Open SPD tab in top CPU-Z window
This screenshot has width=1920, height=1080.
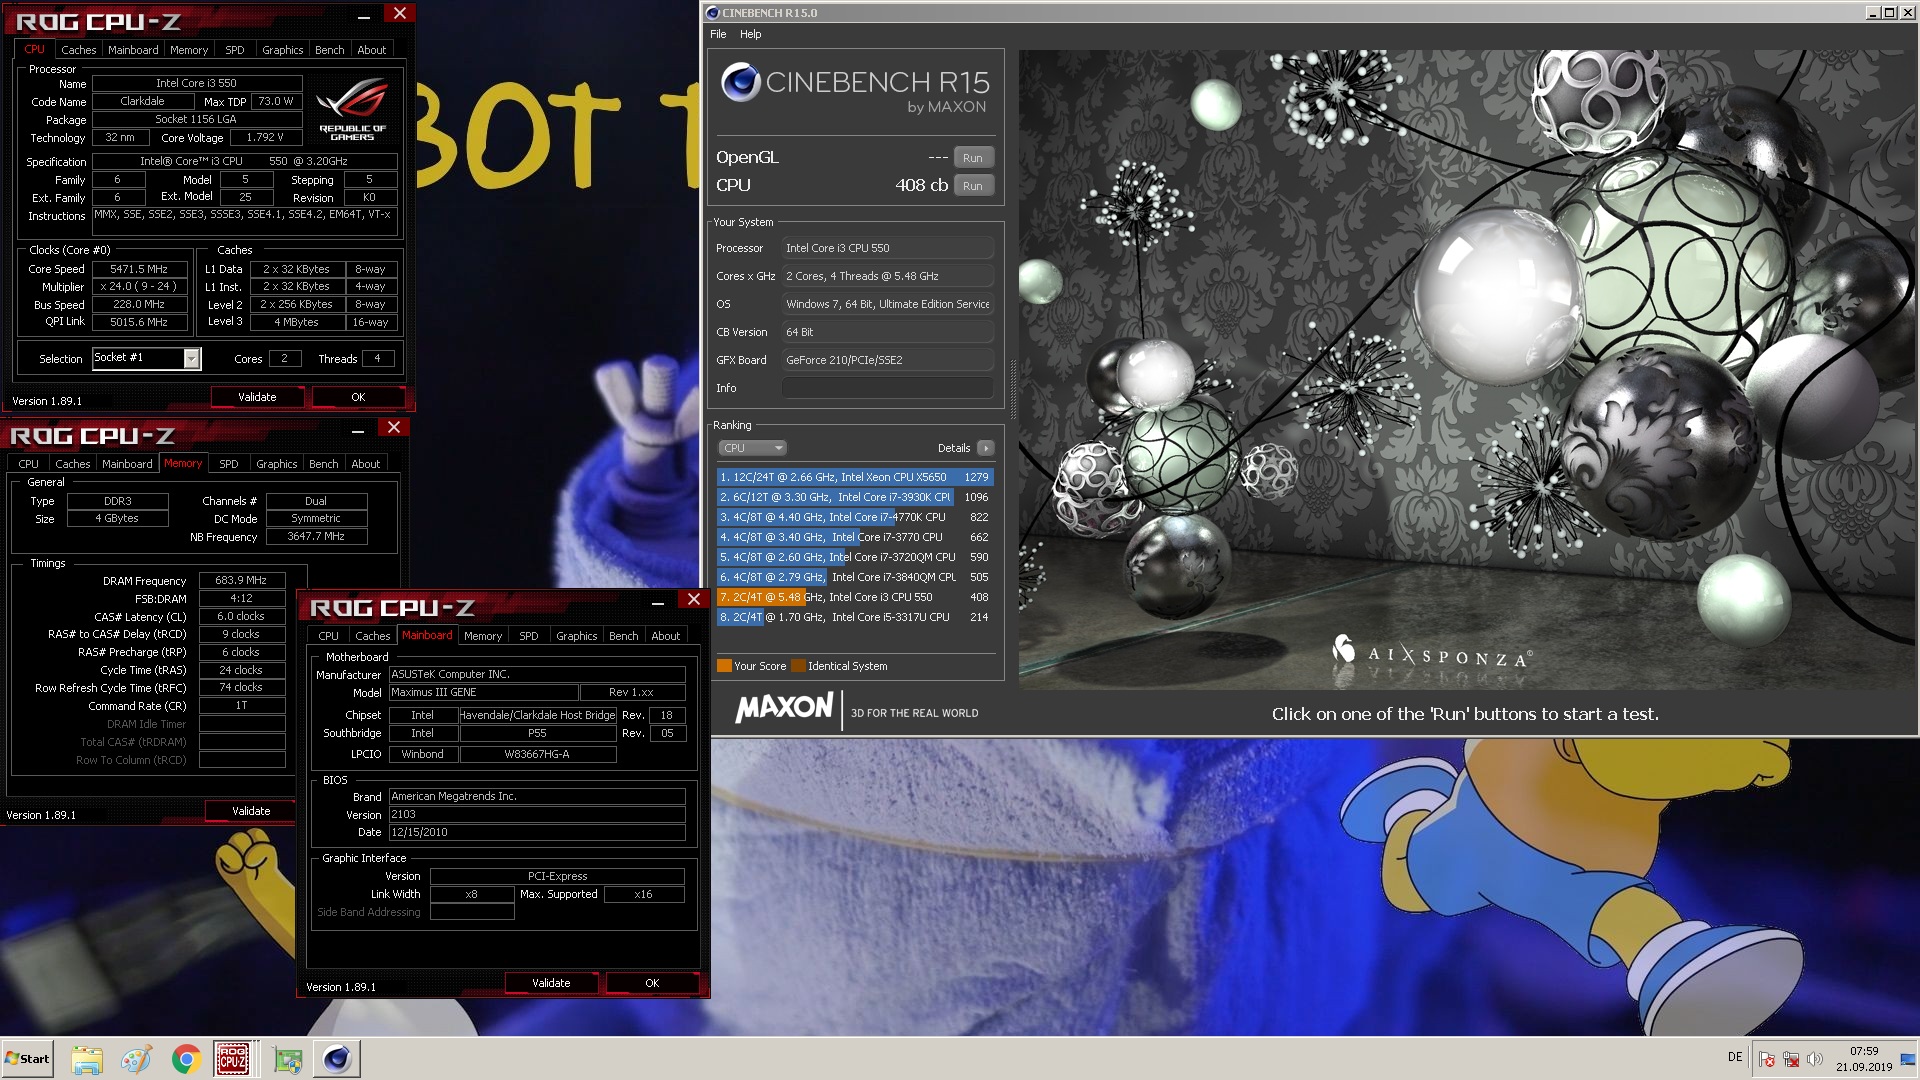235,50
